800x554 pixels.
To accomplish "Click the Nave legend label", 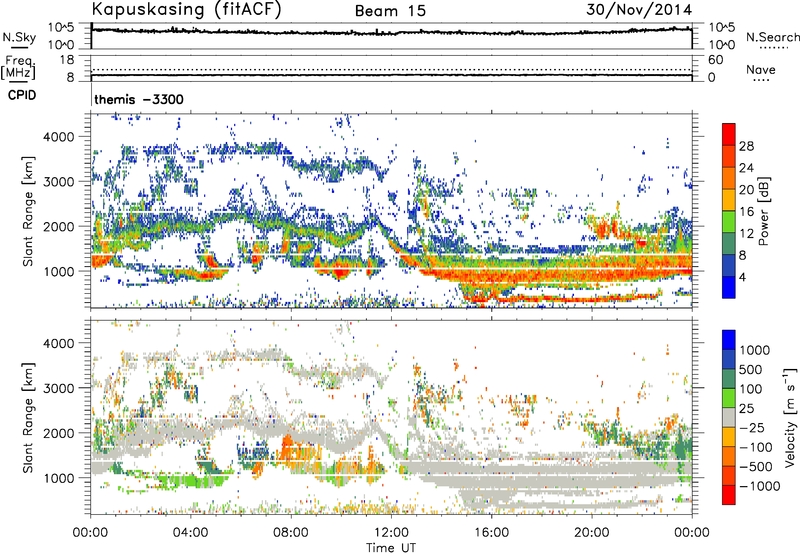I will (760, 69).
